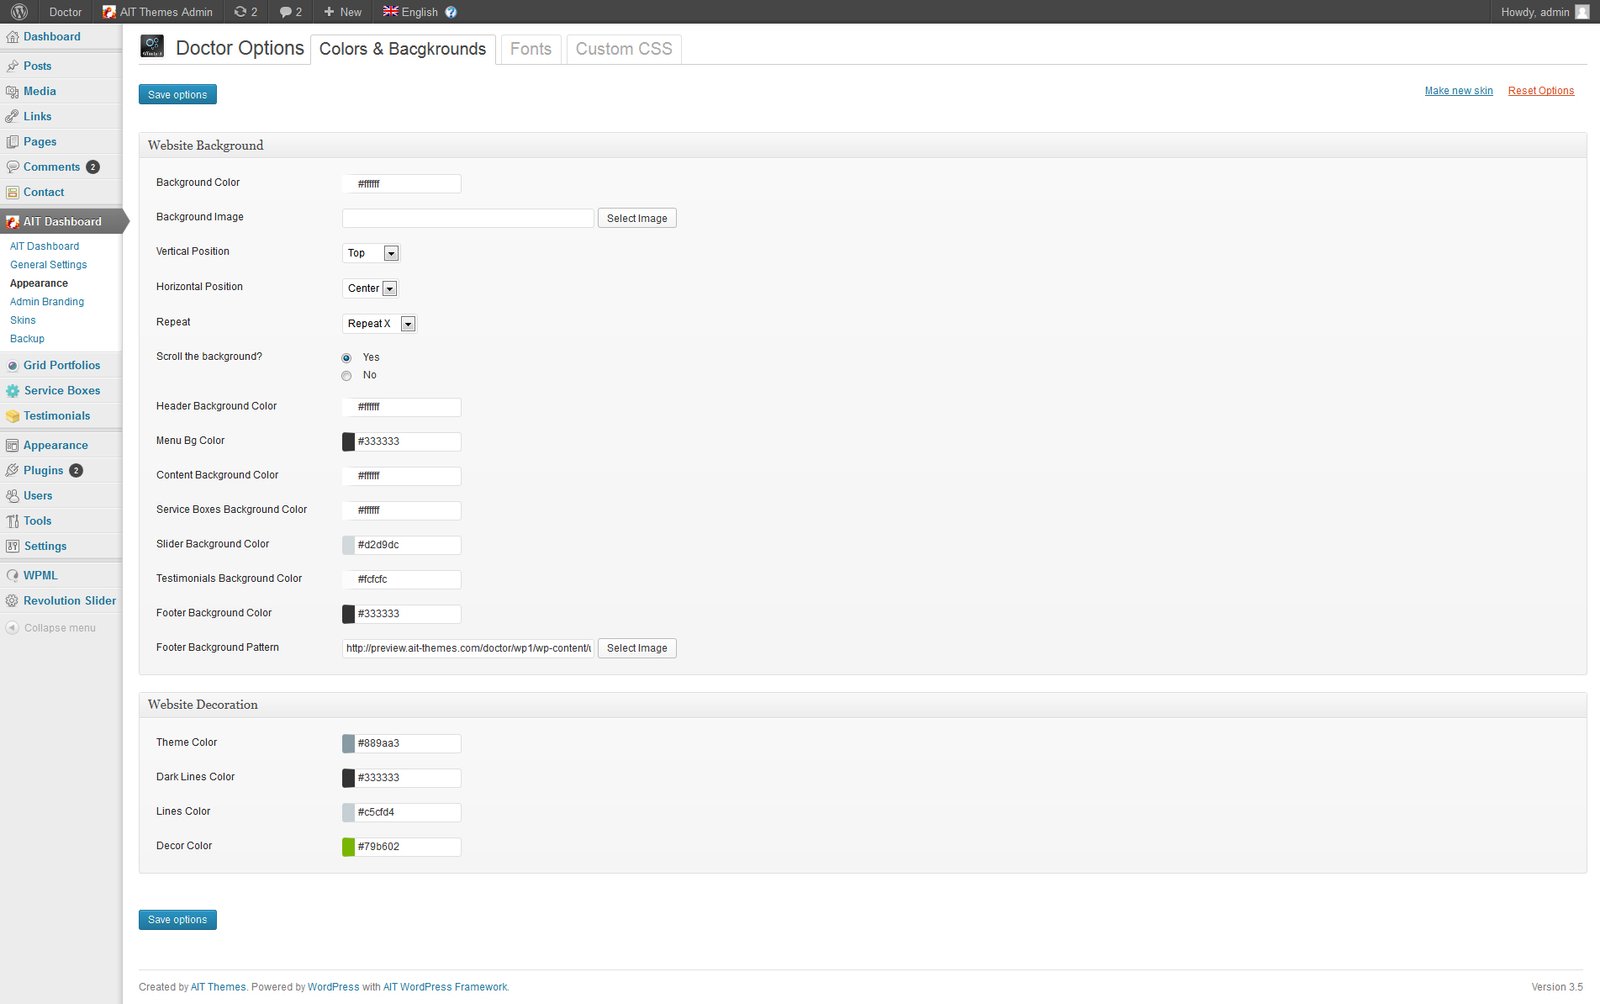Open Skins submenu item
Image resolution: width=1600 pixels, height=1004 pixels.
click(23, 320)
